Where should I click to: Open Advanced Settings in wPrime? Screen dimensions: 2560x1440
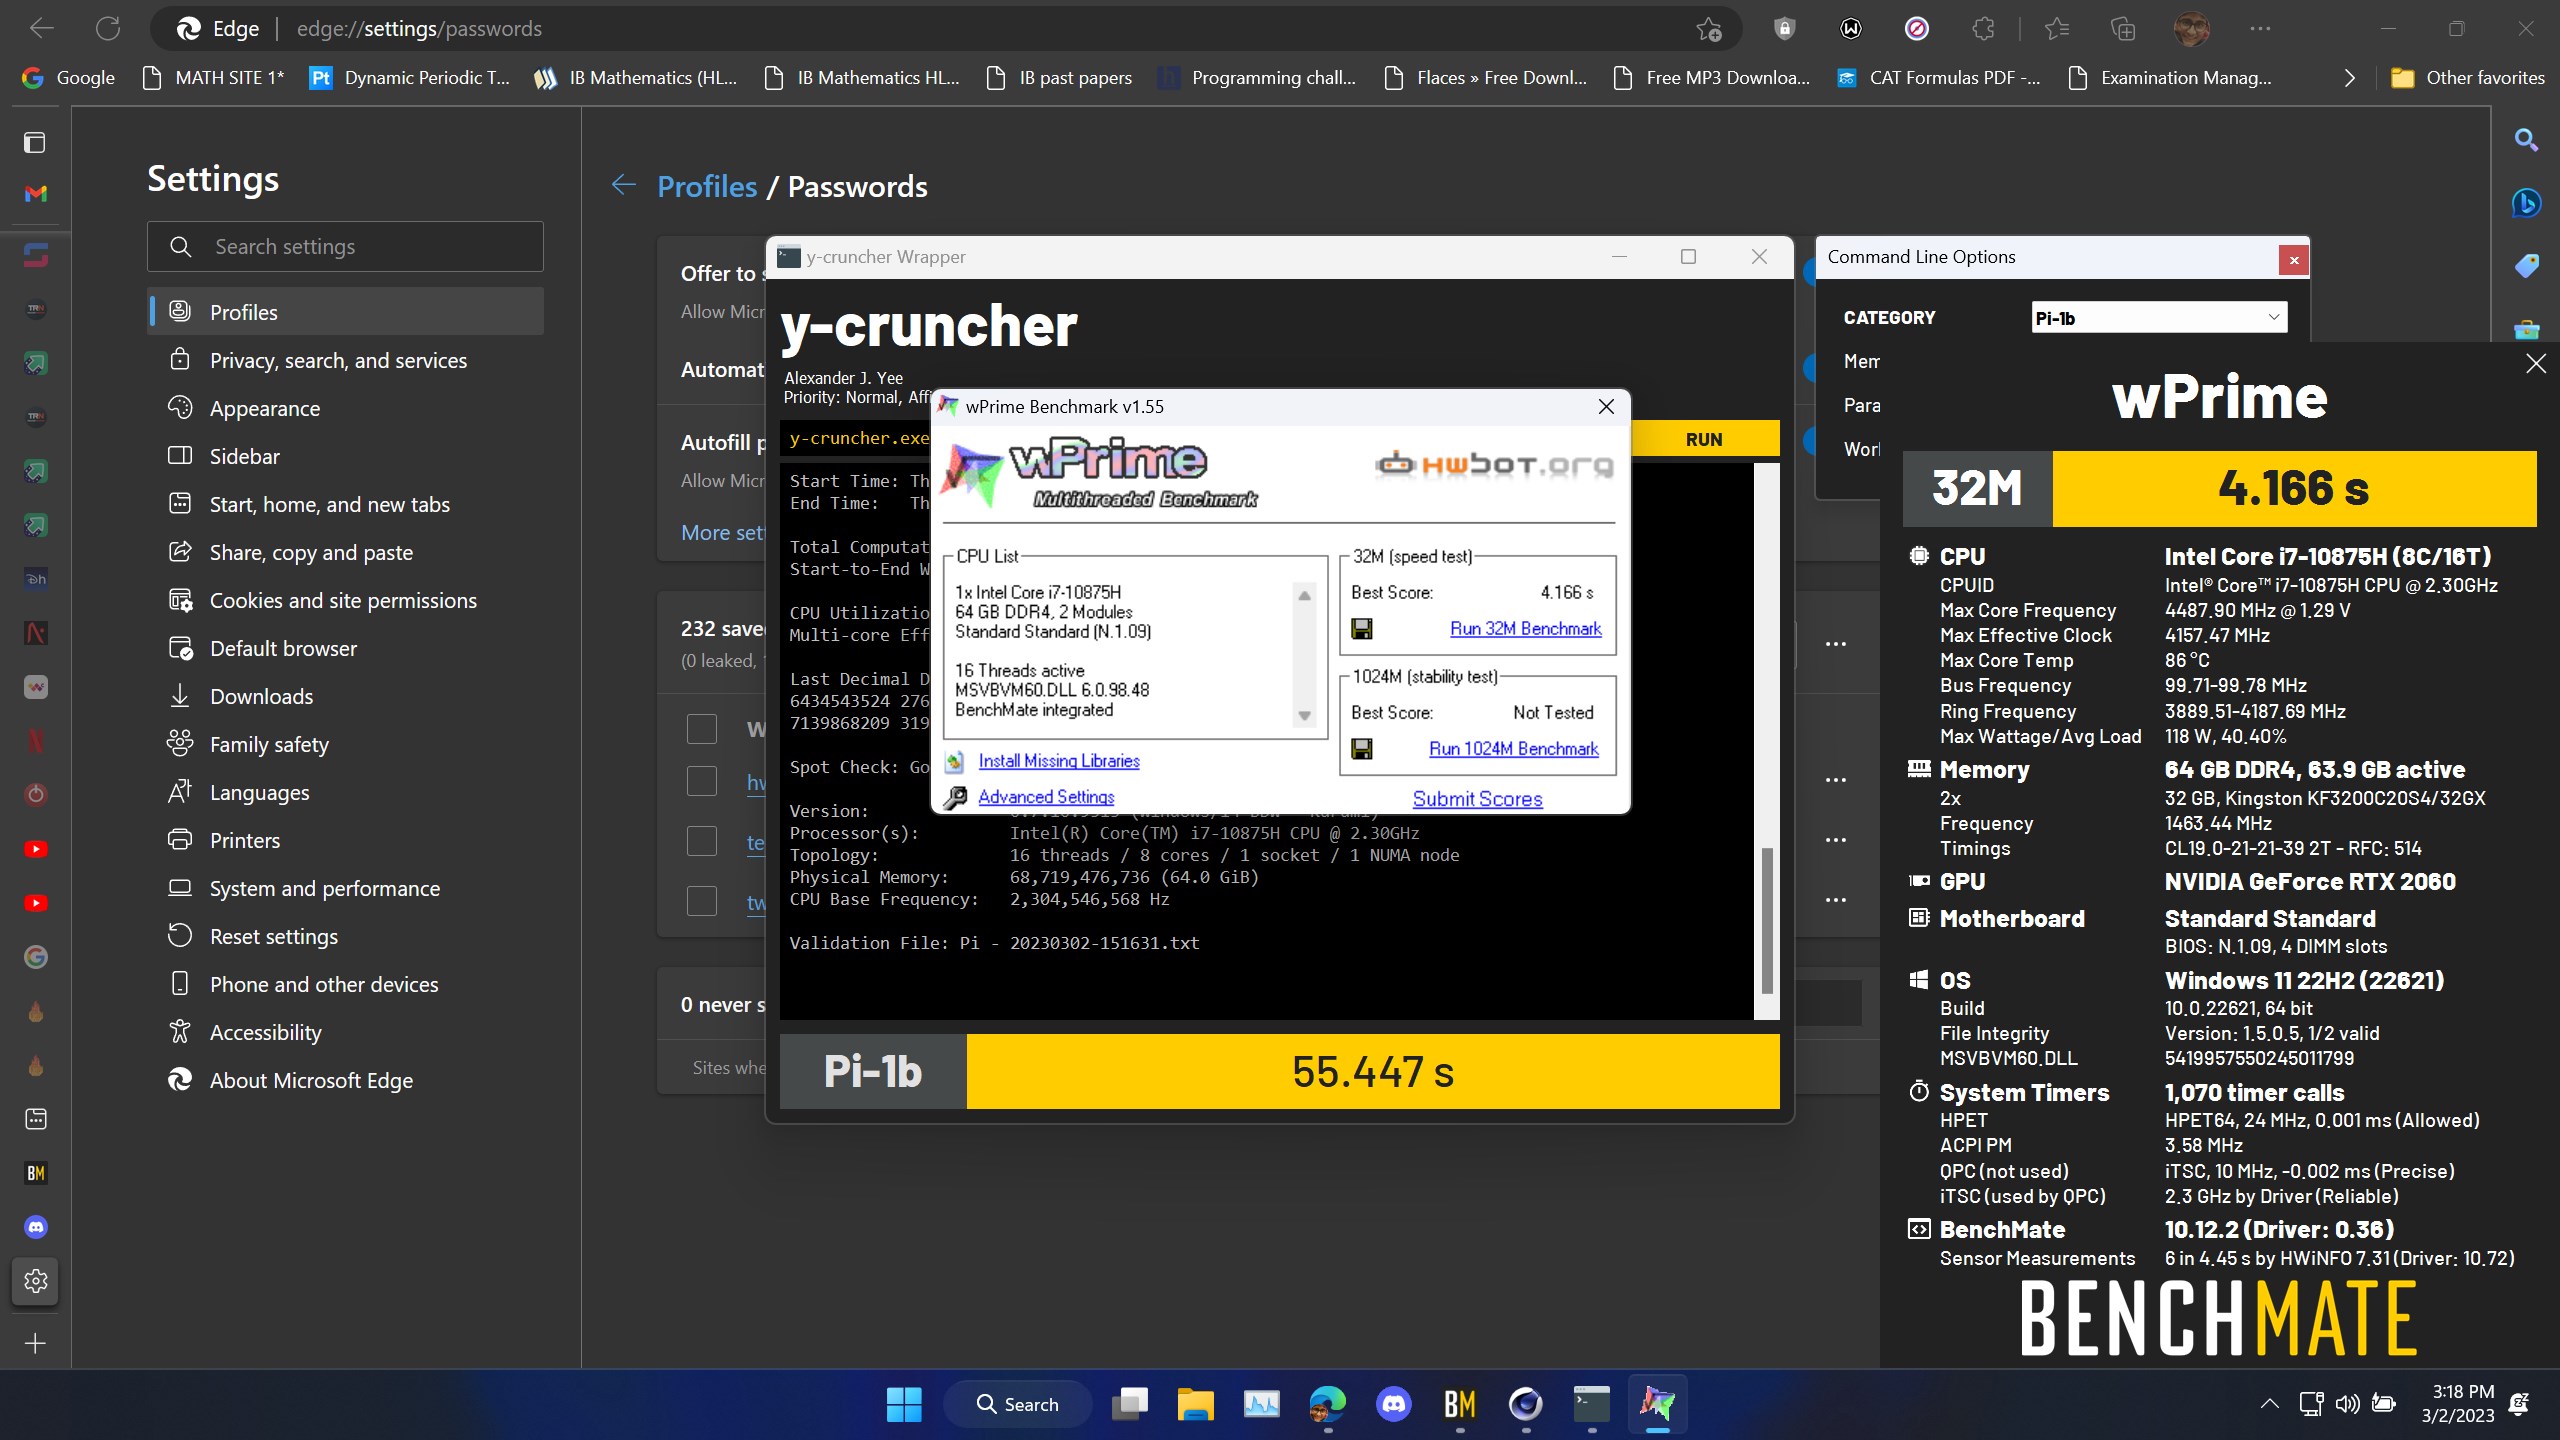click(1046, 797)
